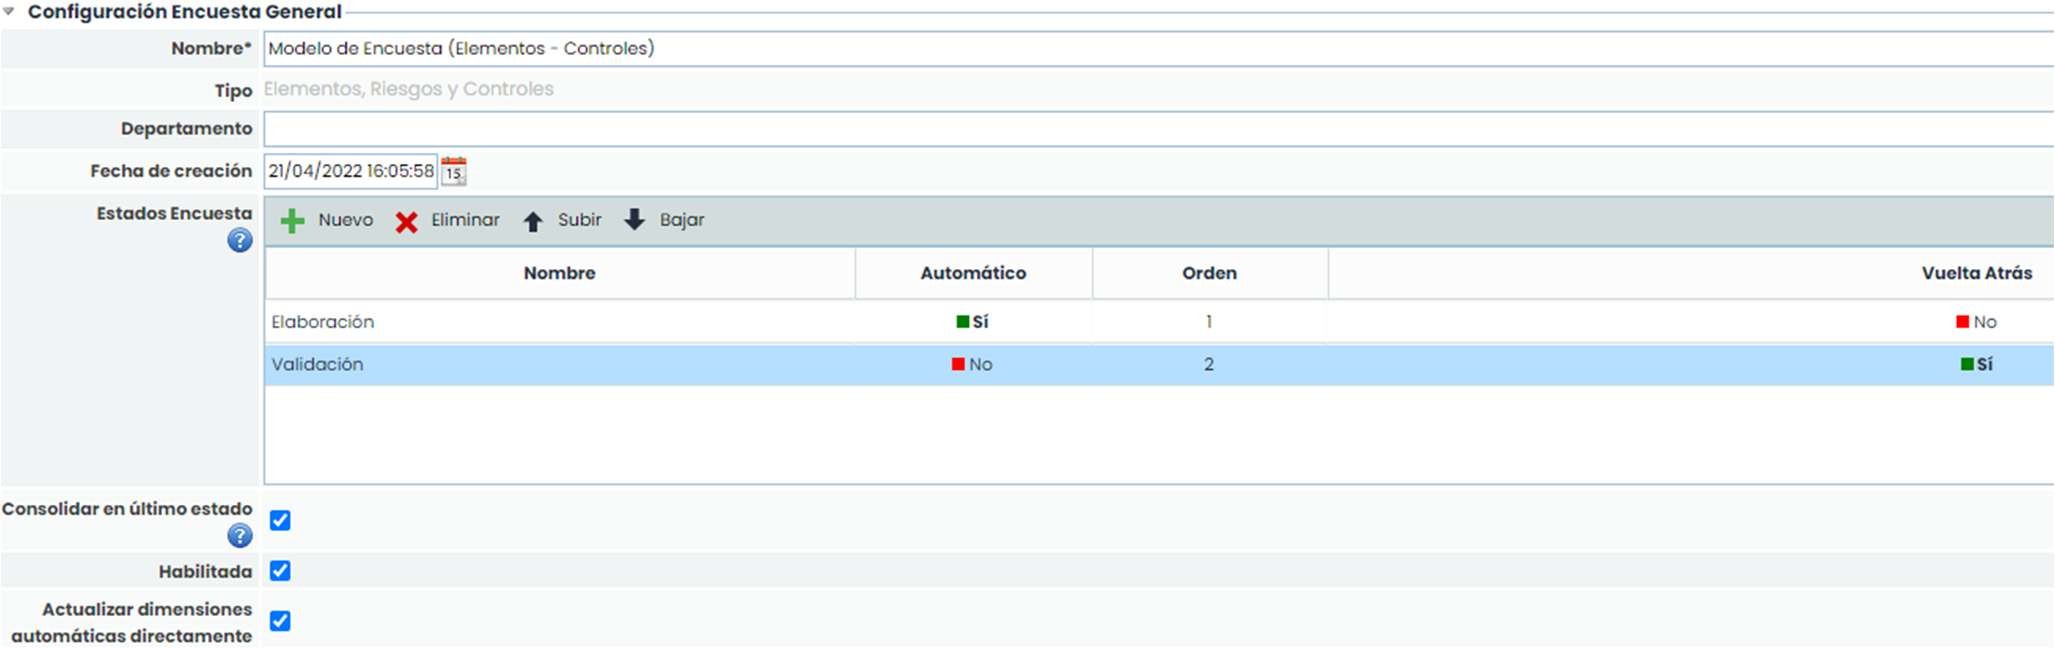The height and width of the screenshot is (648, 2055).
Task: Click the green plus Nuevo icon
Action: 292,221
